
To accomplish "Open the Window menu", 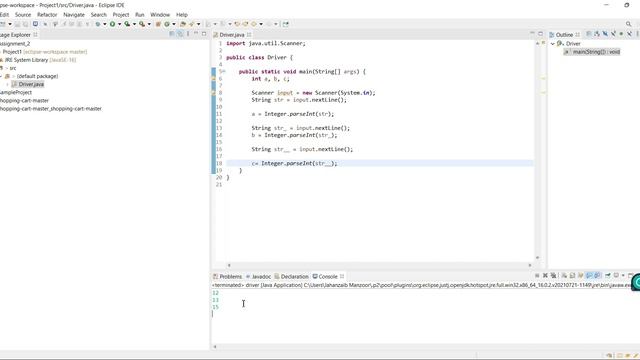I will pos(160,15).
